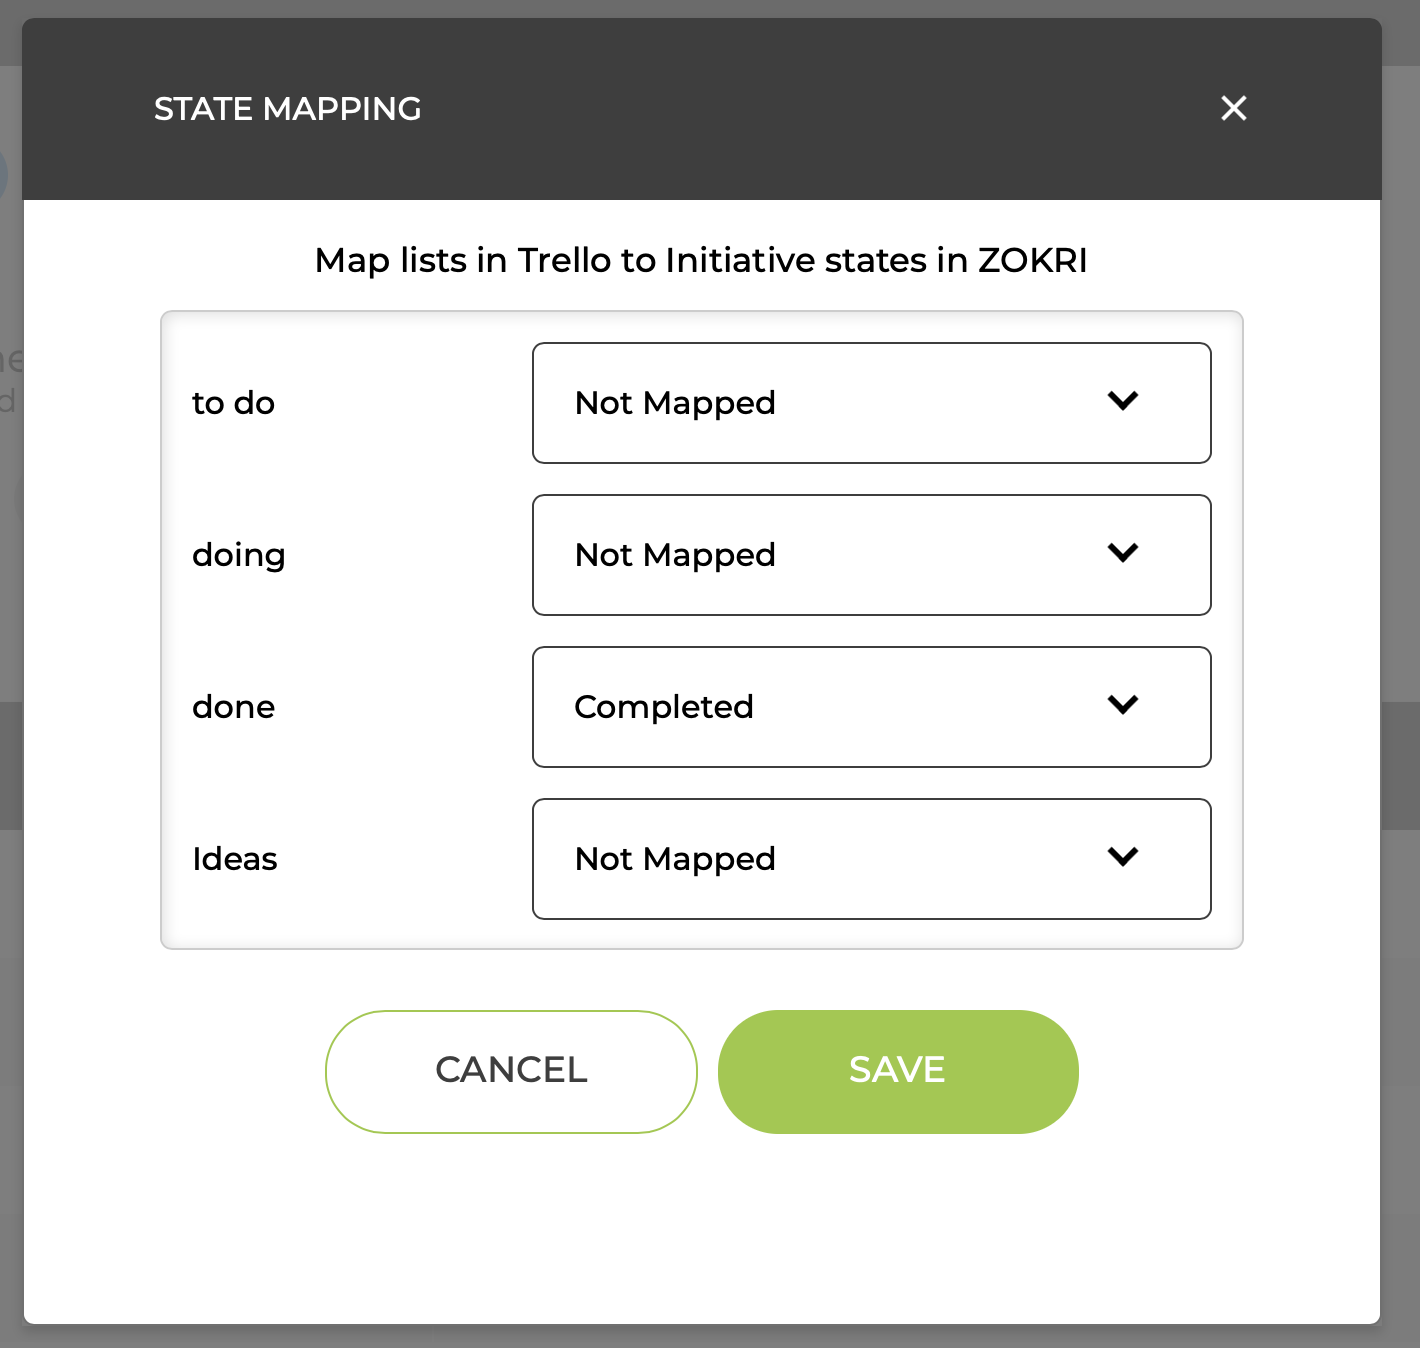Select the 'to do' list label
Image resolution: width=1420 pixels, height=1348 pixels.
(x=233, y=402)
